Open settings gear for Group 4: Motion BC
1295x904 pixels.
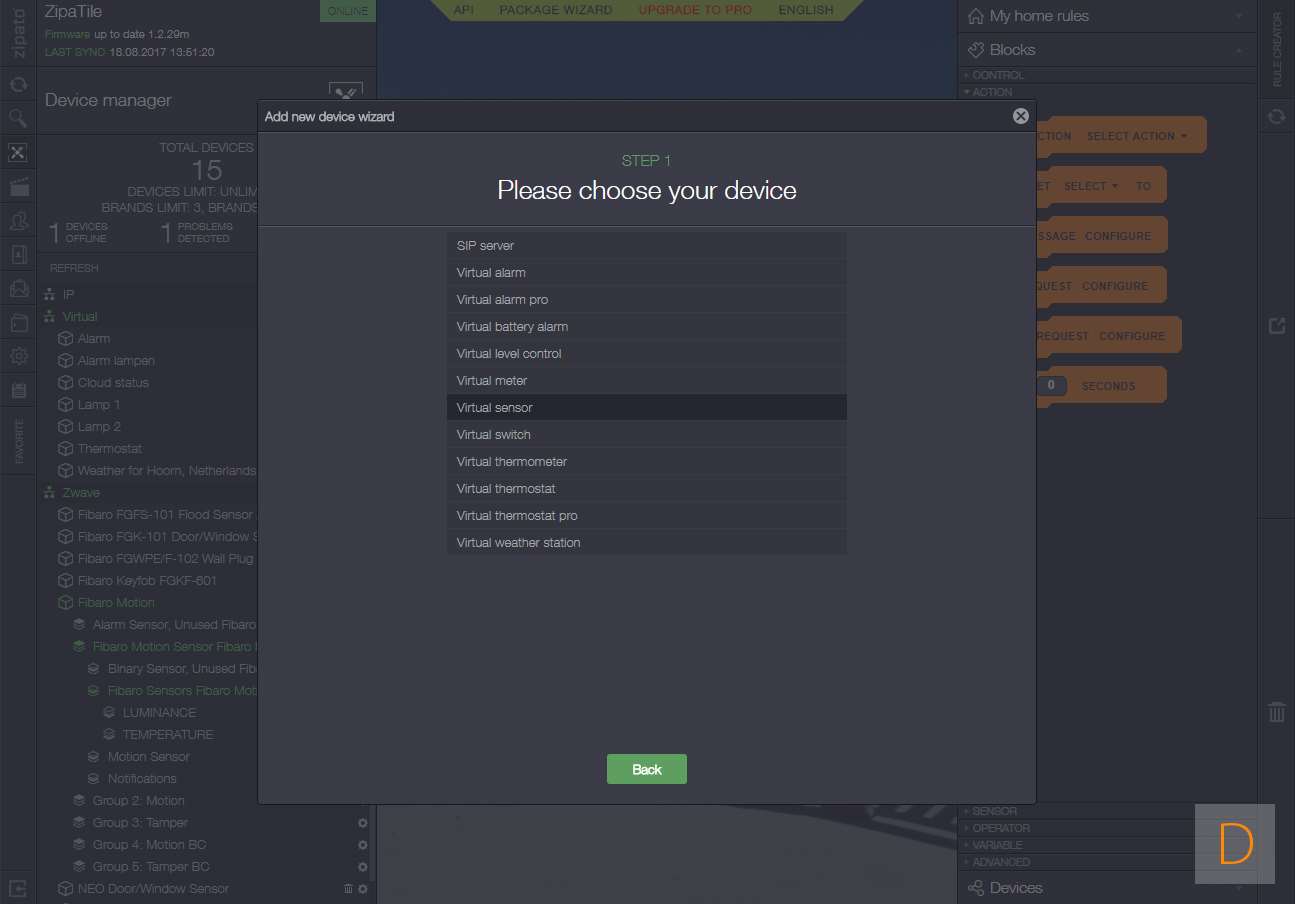tap(363, 845)
